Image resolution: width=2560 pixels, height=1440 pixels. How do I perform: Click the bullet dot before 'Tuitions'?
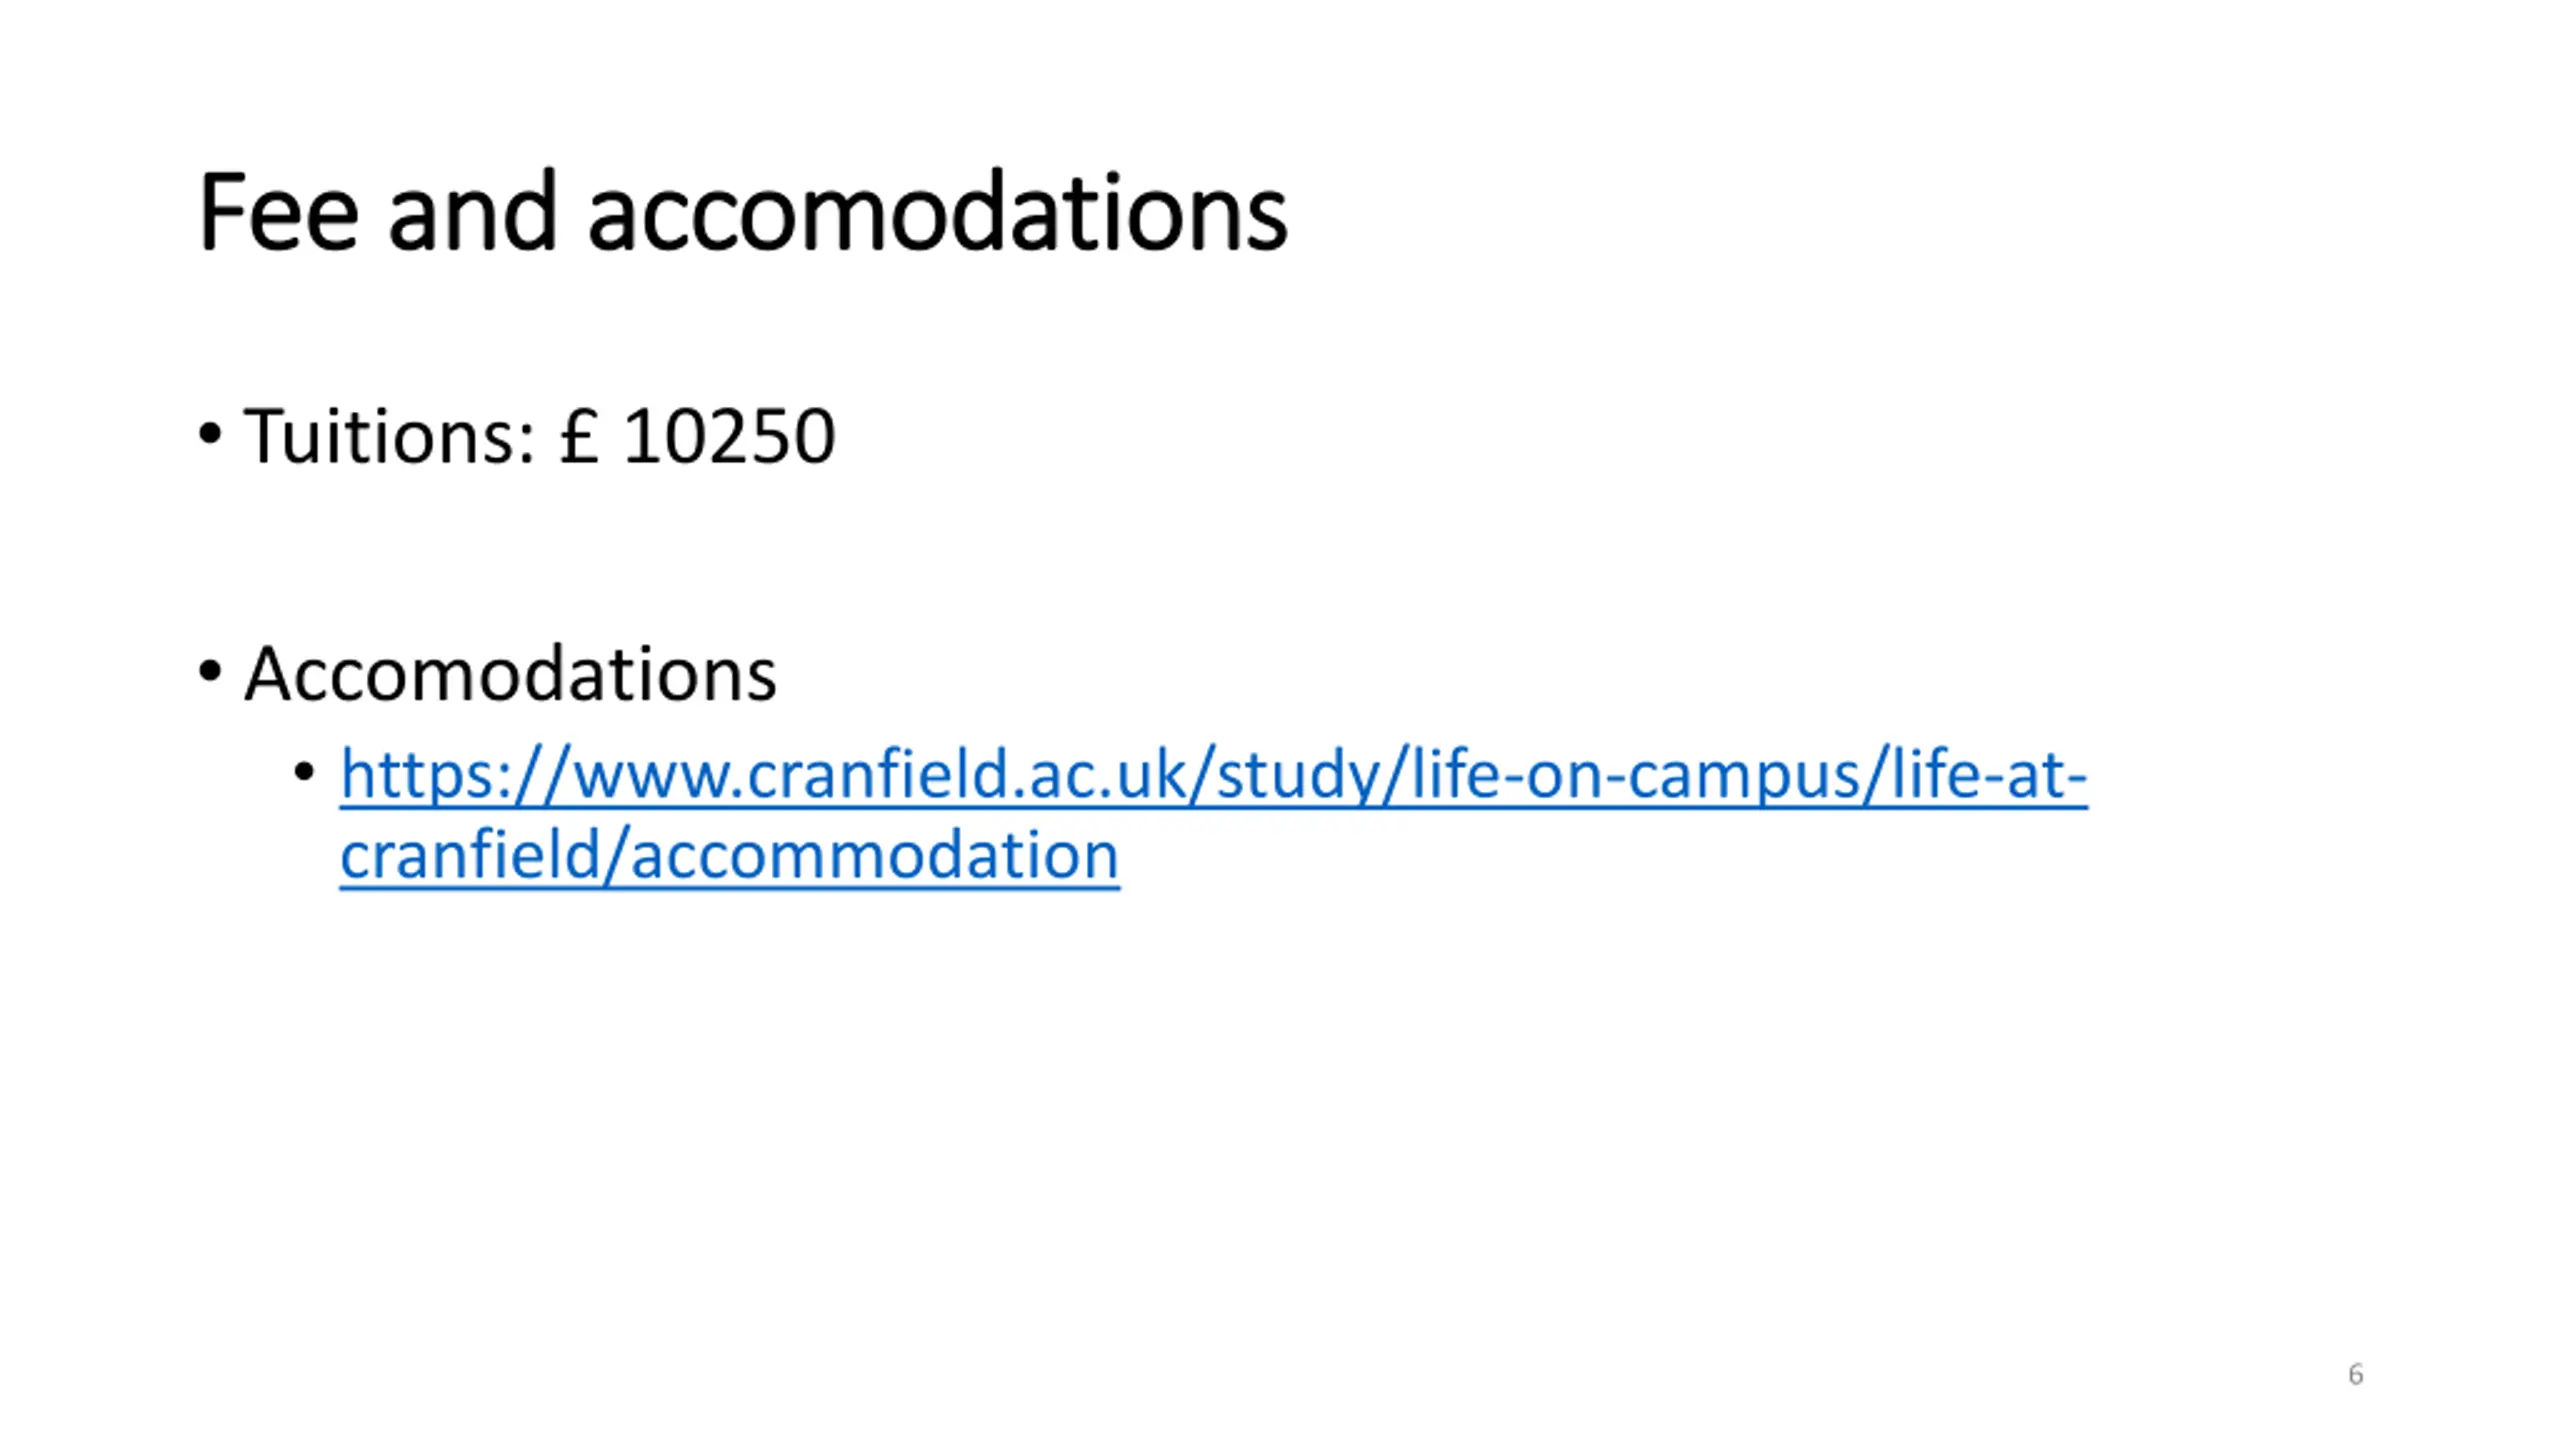click(209, 435)
